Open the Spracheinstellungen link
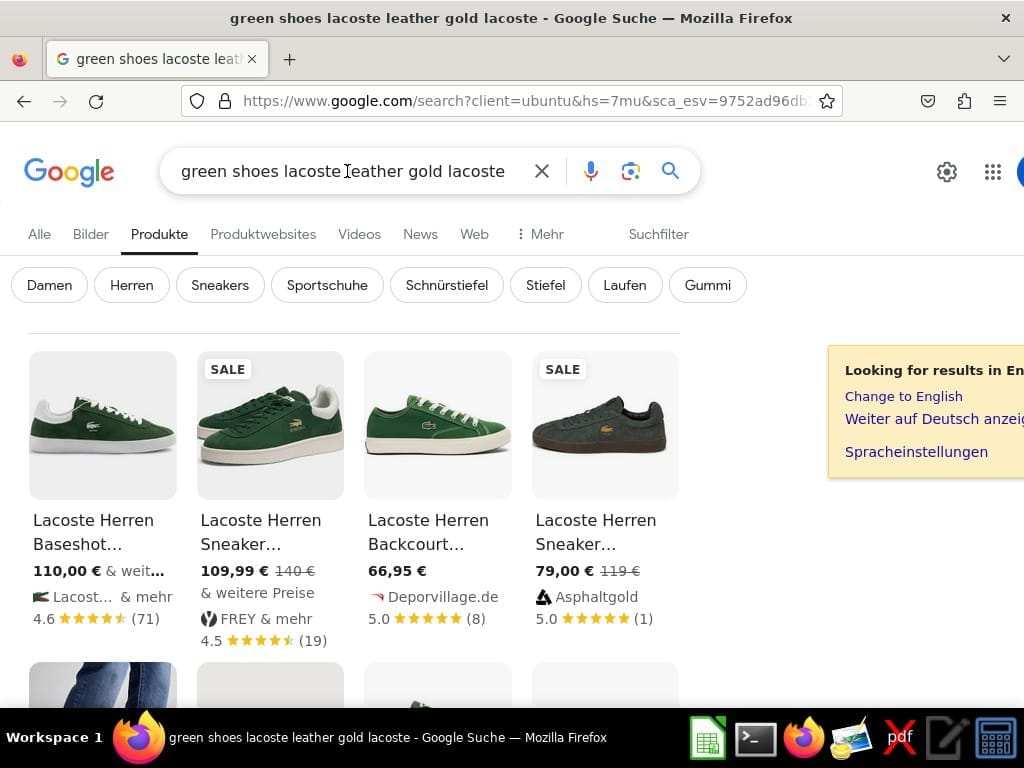 tap(916, 452)
